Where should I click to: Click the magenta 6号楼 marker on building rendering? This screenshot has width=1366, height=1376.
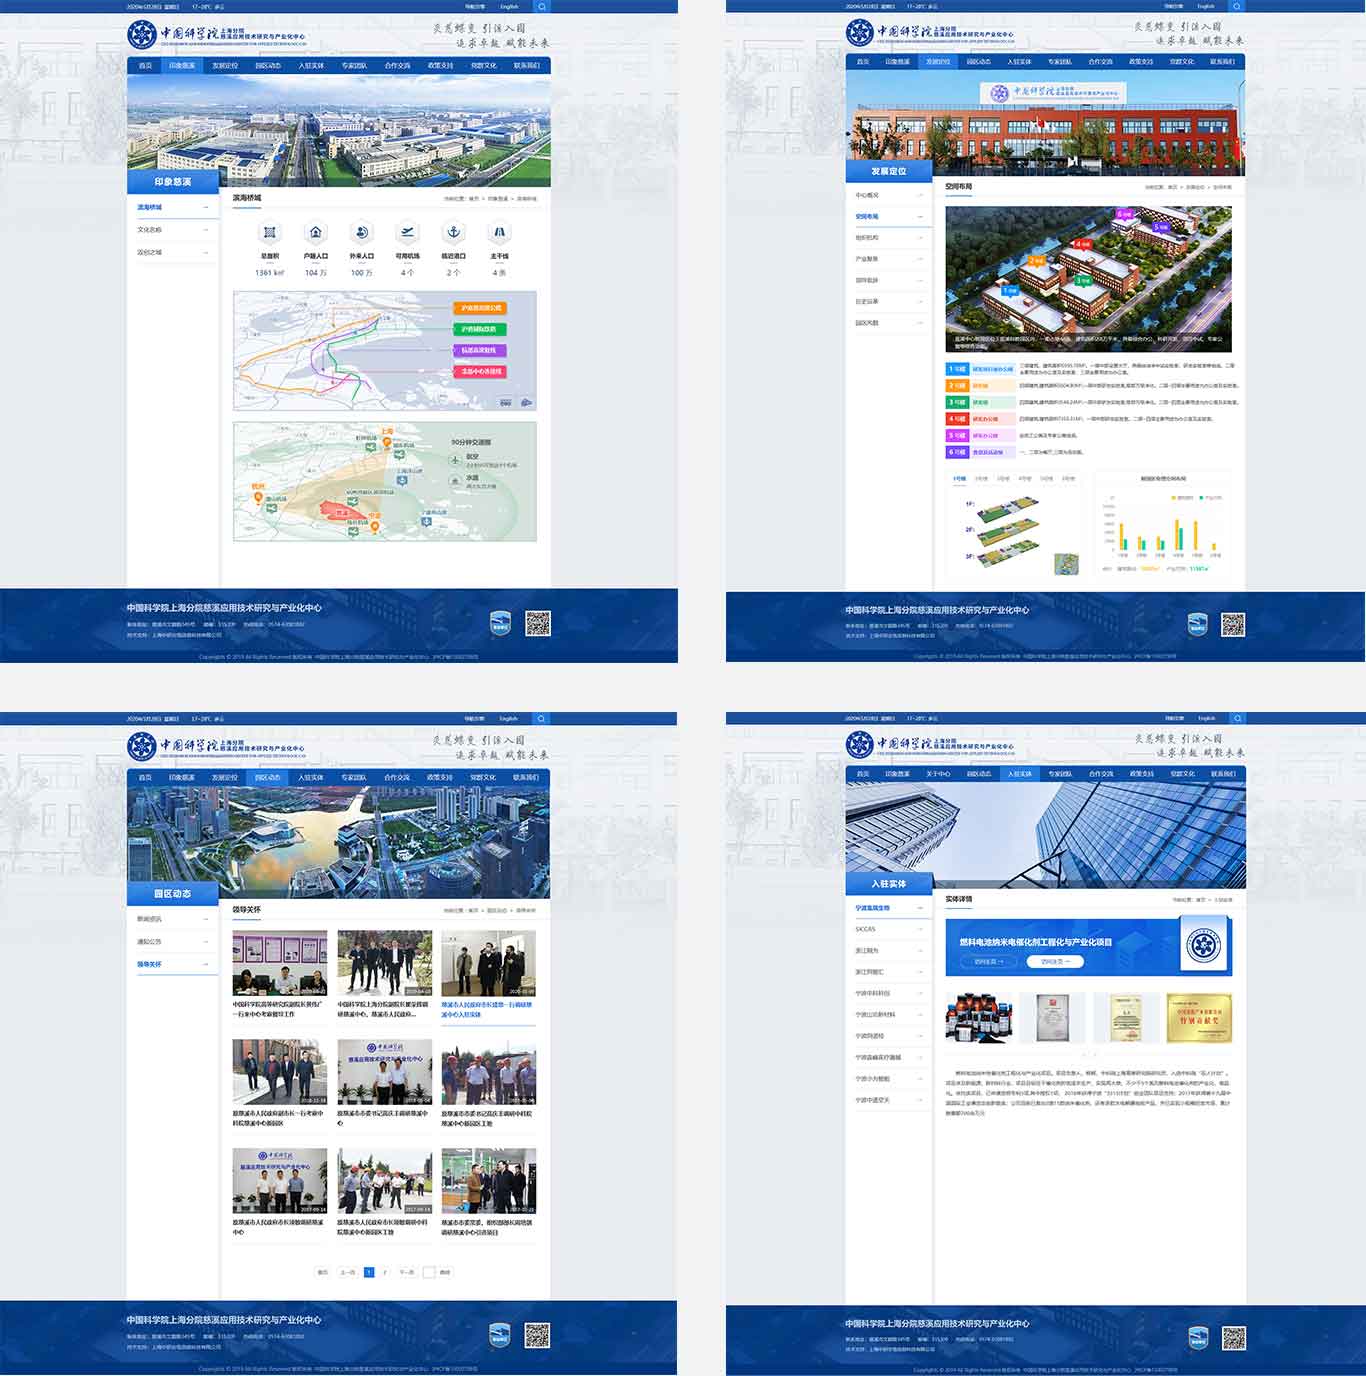[1124, 214]
